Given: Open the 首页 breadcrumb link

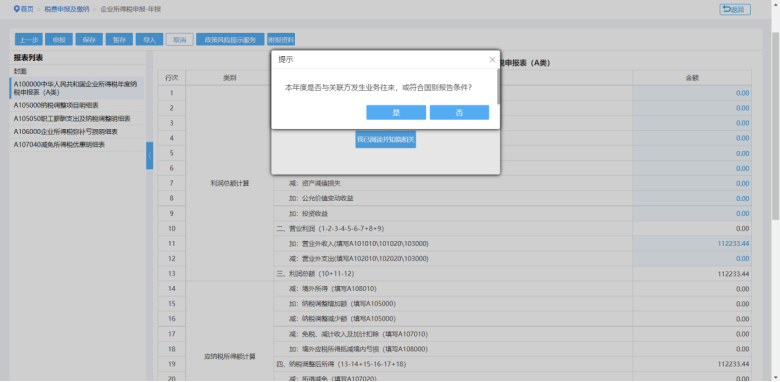Looking at the screenshot, I should (27, 9).
